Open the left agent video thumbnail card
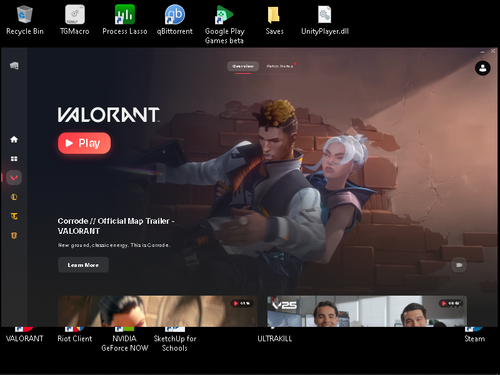The height and width of the screenshot is (375, 500). click(158, 311)
